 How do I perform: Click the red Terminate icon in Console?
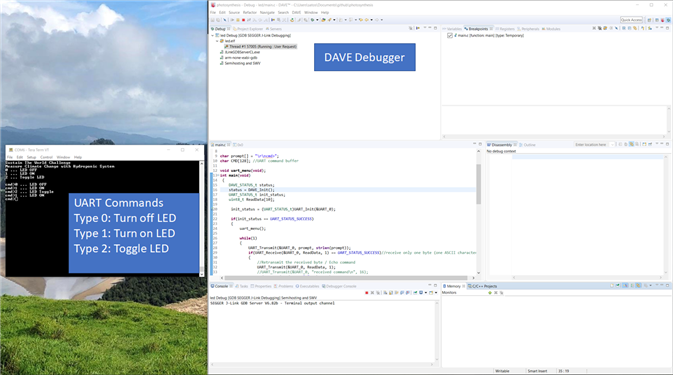pyautogui.click(x=367, y=293)
